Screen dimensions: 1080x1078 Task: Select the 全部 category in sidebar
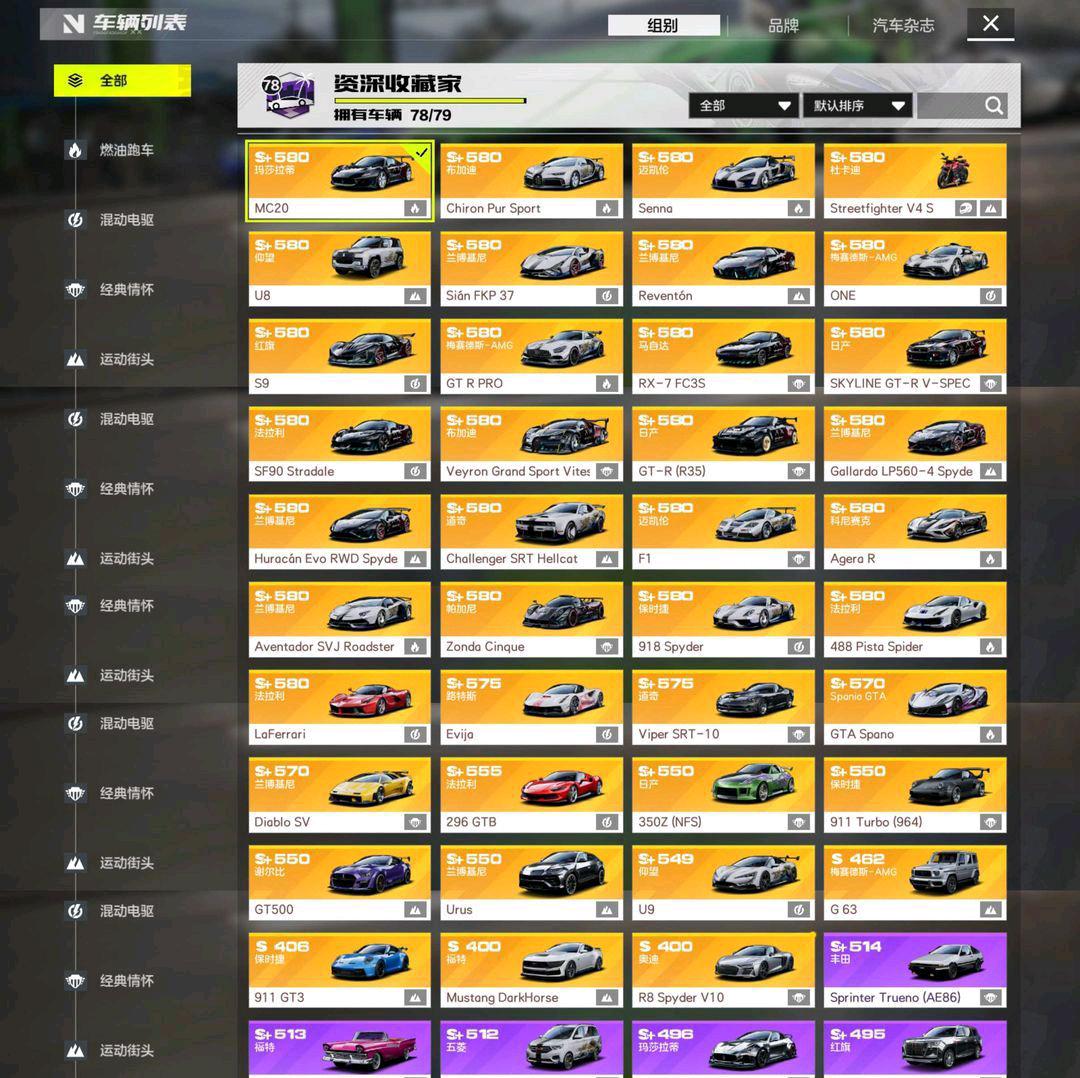pos(123,81)
